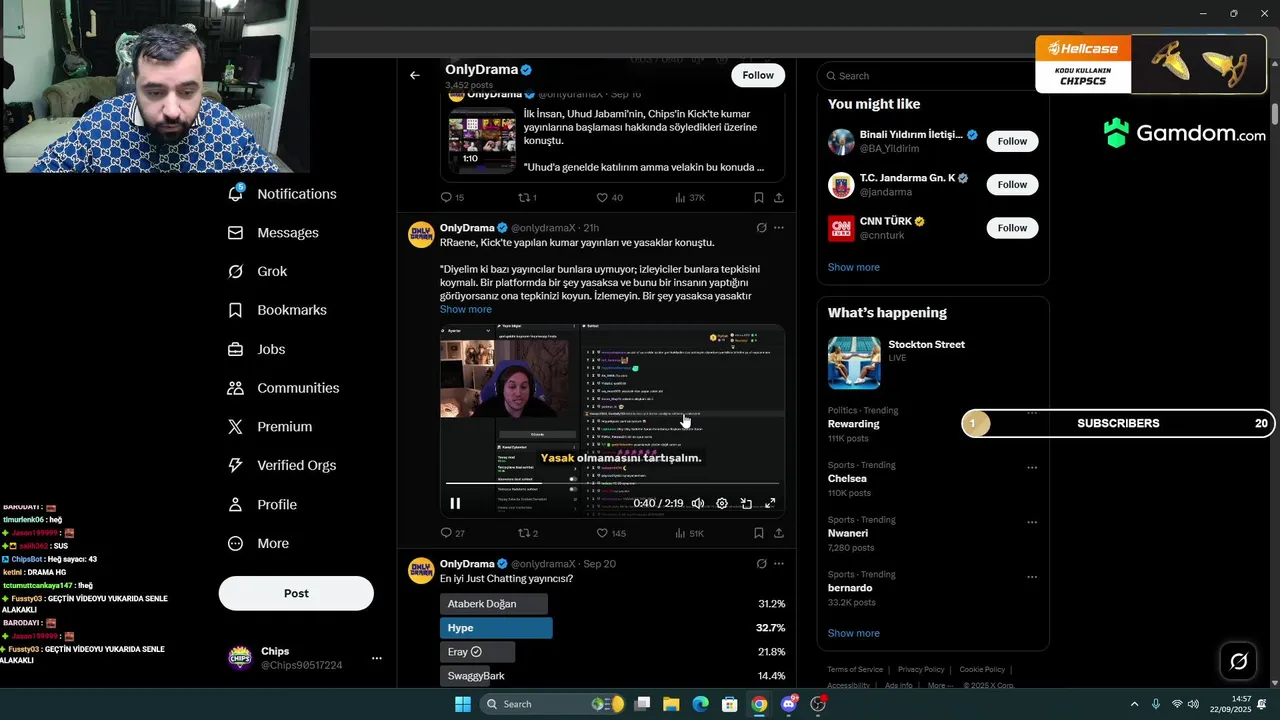
Task: Open more options on the Sep 20 poll tweet
Action: pos(779,564)
